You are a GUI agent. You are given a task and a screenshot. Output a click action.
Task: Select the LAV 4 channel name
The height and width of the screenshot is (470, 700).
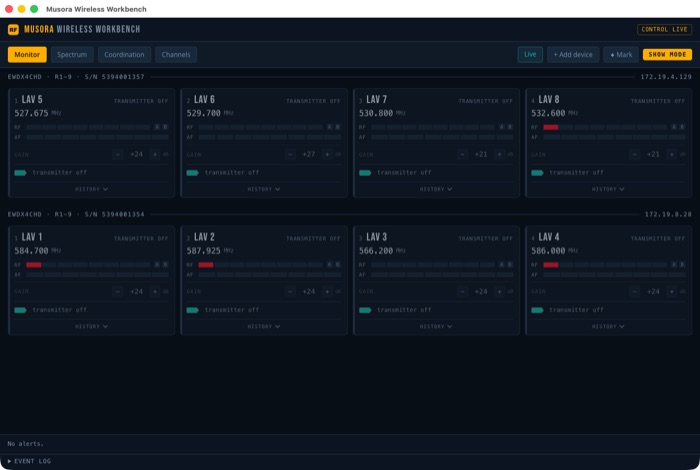(549, 237)
